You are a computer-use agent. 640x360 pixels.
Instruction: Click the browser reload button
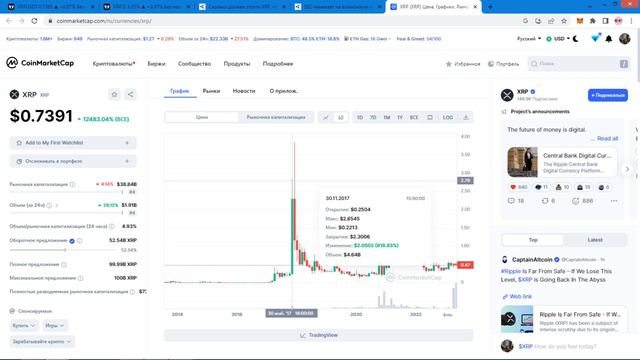(x=34, y=21)
